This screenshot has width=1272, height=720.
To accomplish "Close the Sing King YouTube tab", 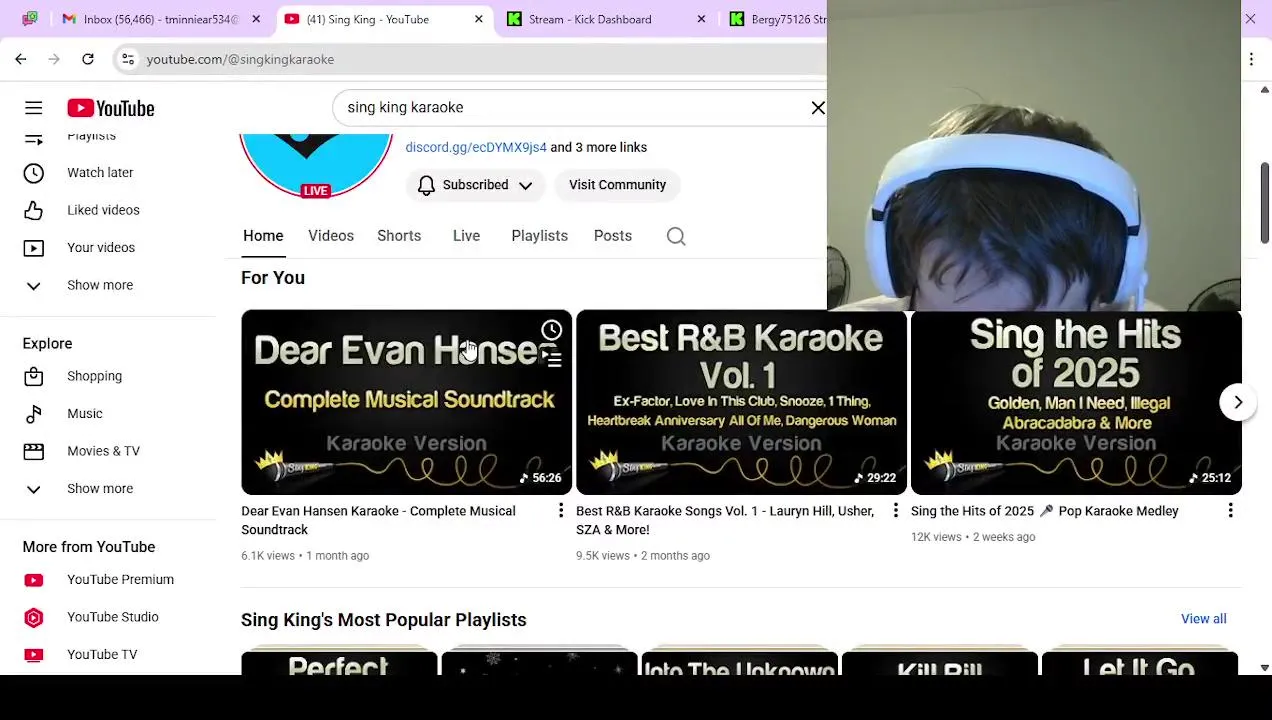I will tap(478, 19).
